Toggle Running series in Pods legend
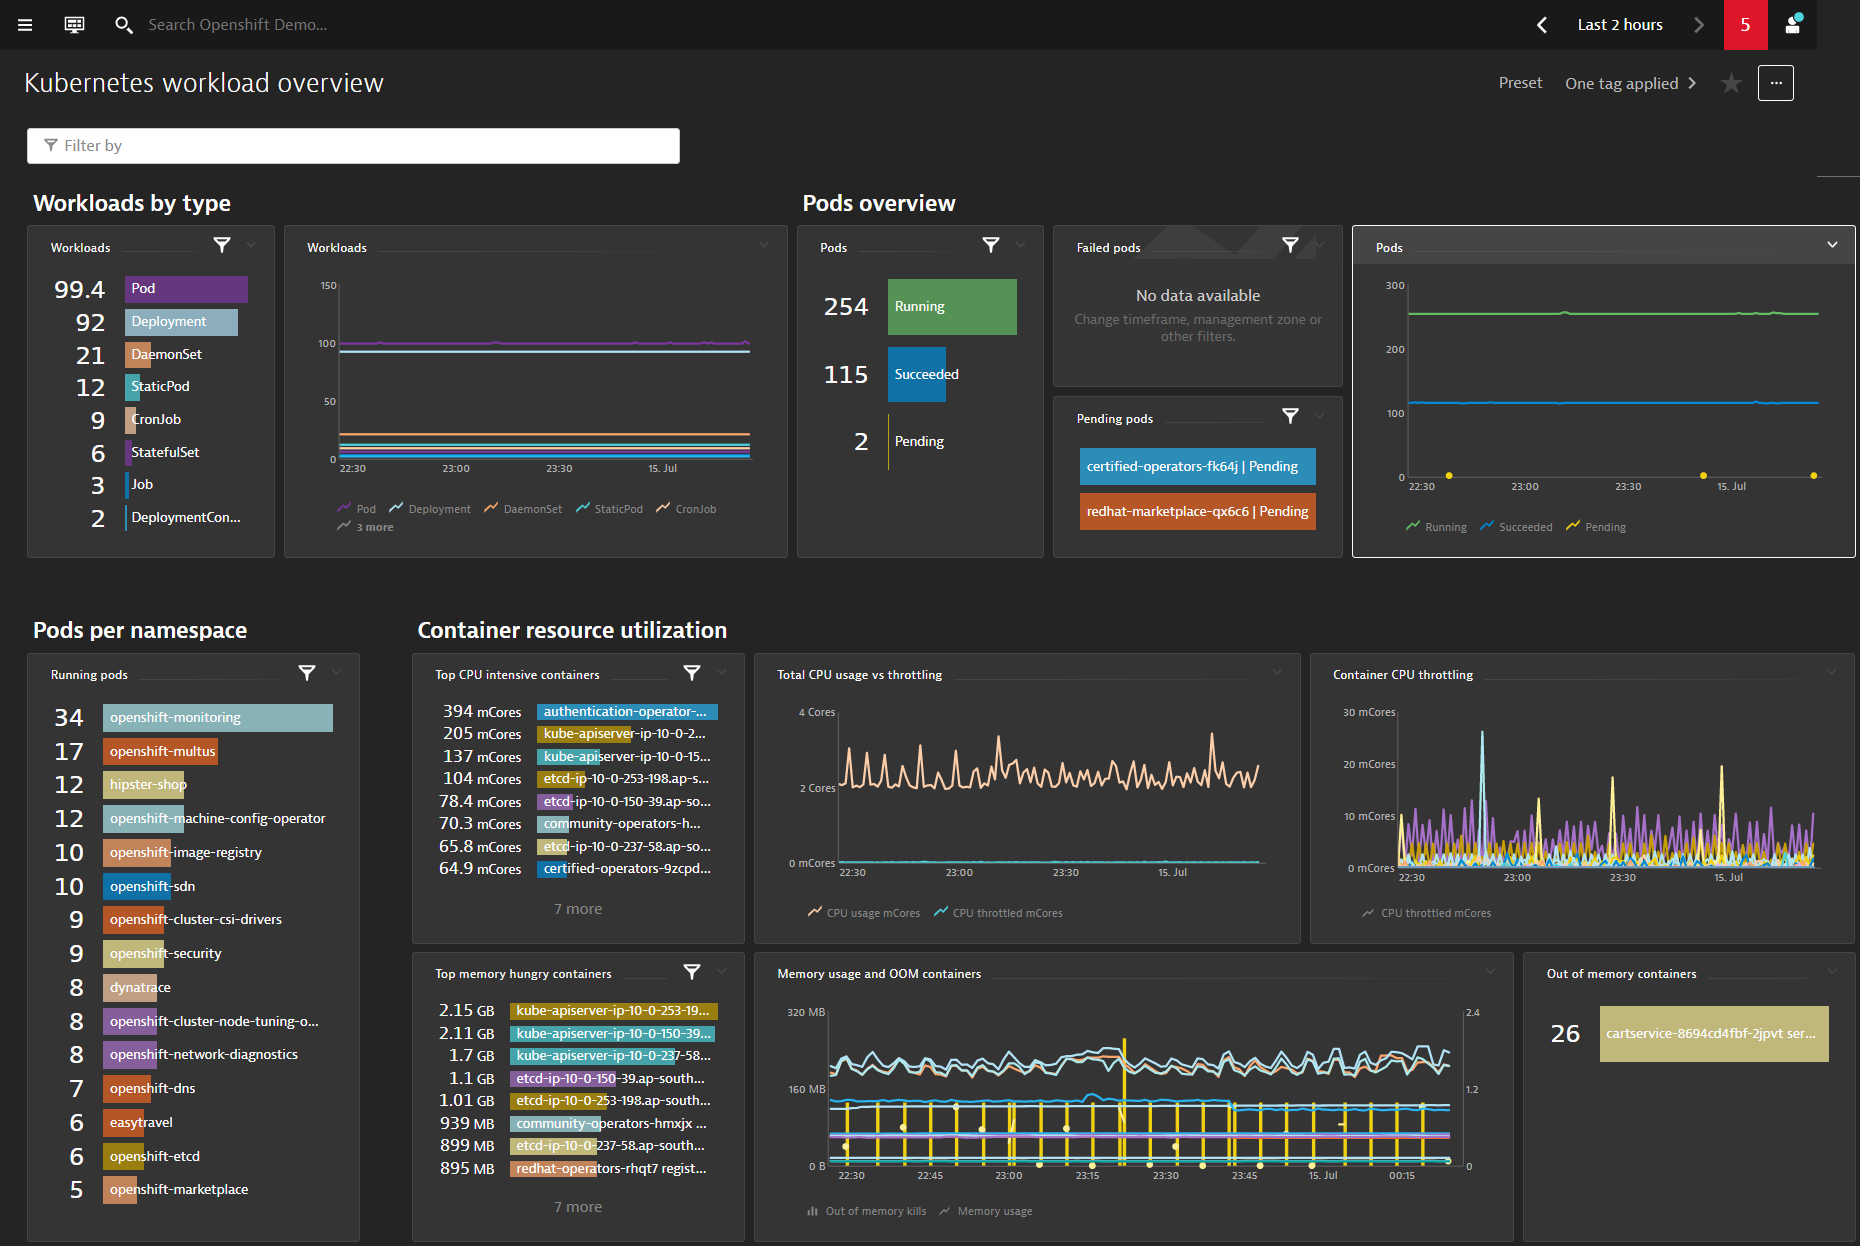Viewport: 1860px width, 1246px height. point(1436,527)
